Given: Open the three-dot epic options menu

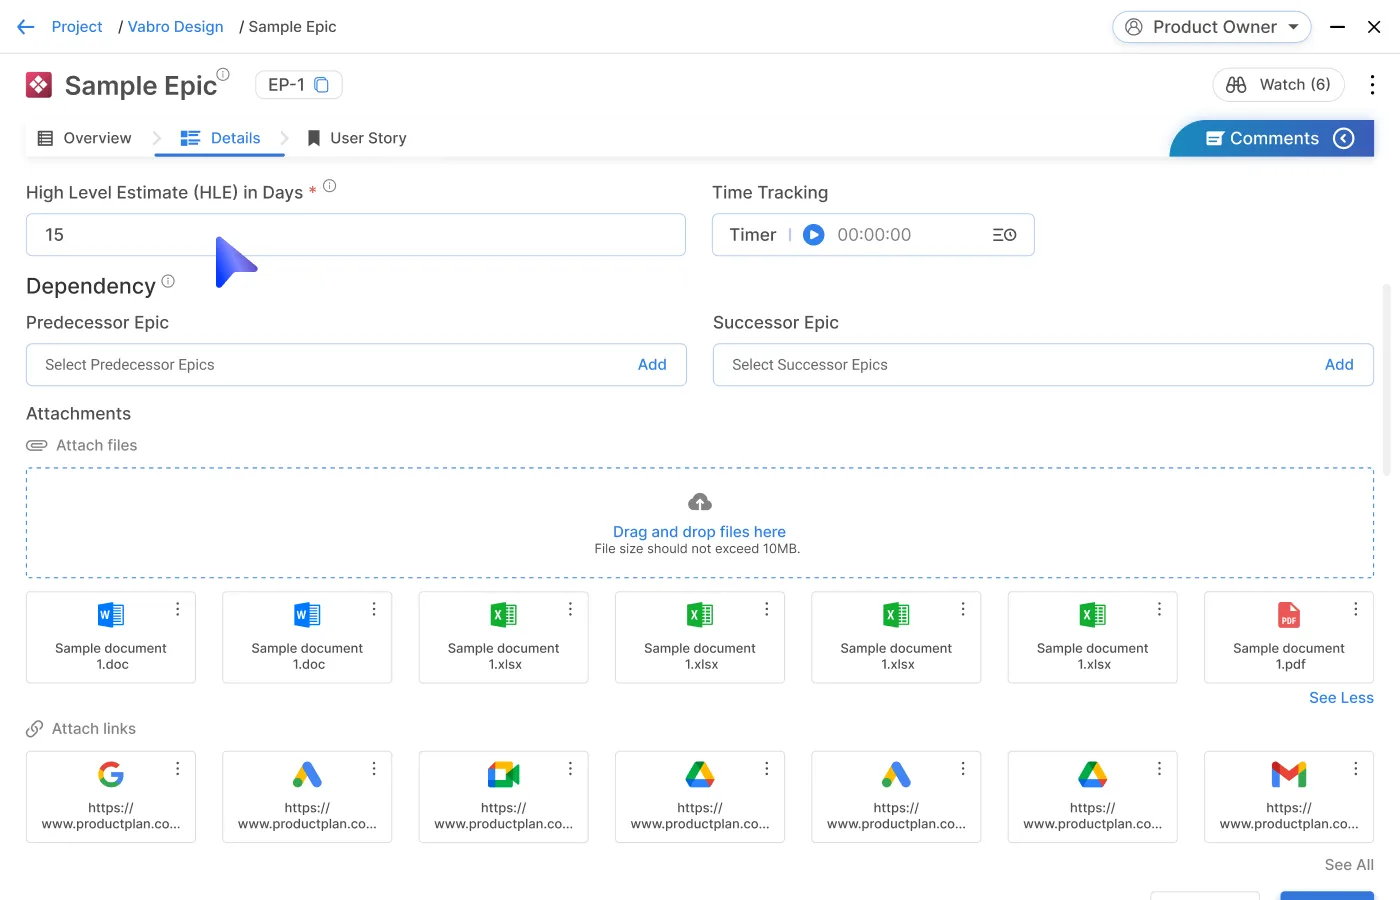Looking at the screenshot, I should click(1372, 85).
